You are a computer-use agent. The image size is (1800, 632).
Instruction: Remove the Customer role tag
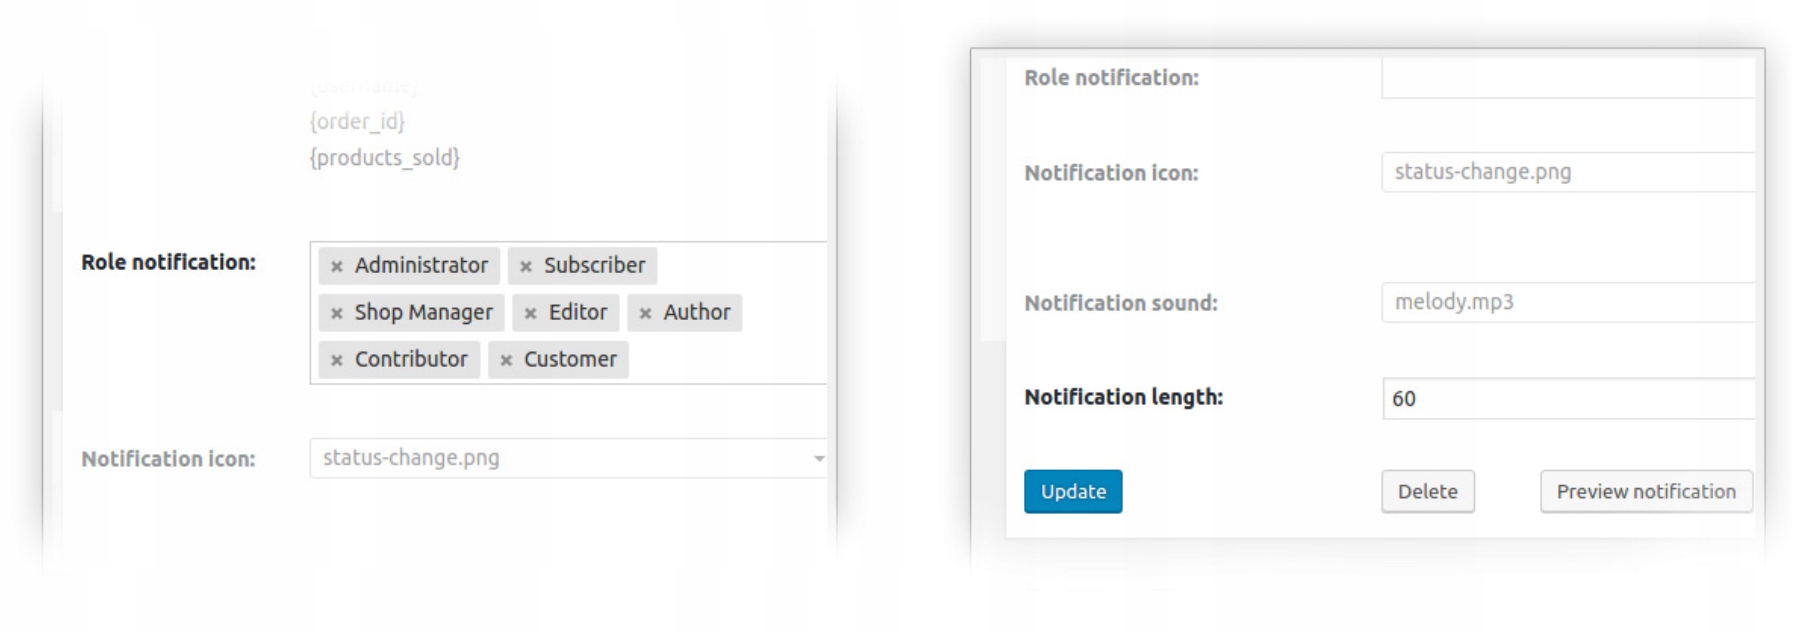pos(507,360)
